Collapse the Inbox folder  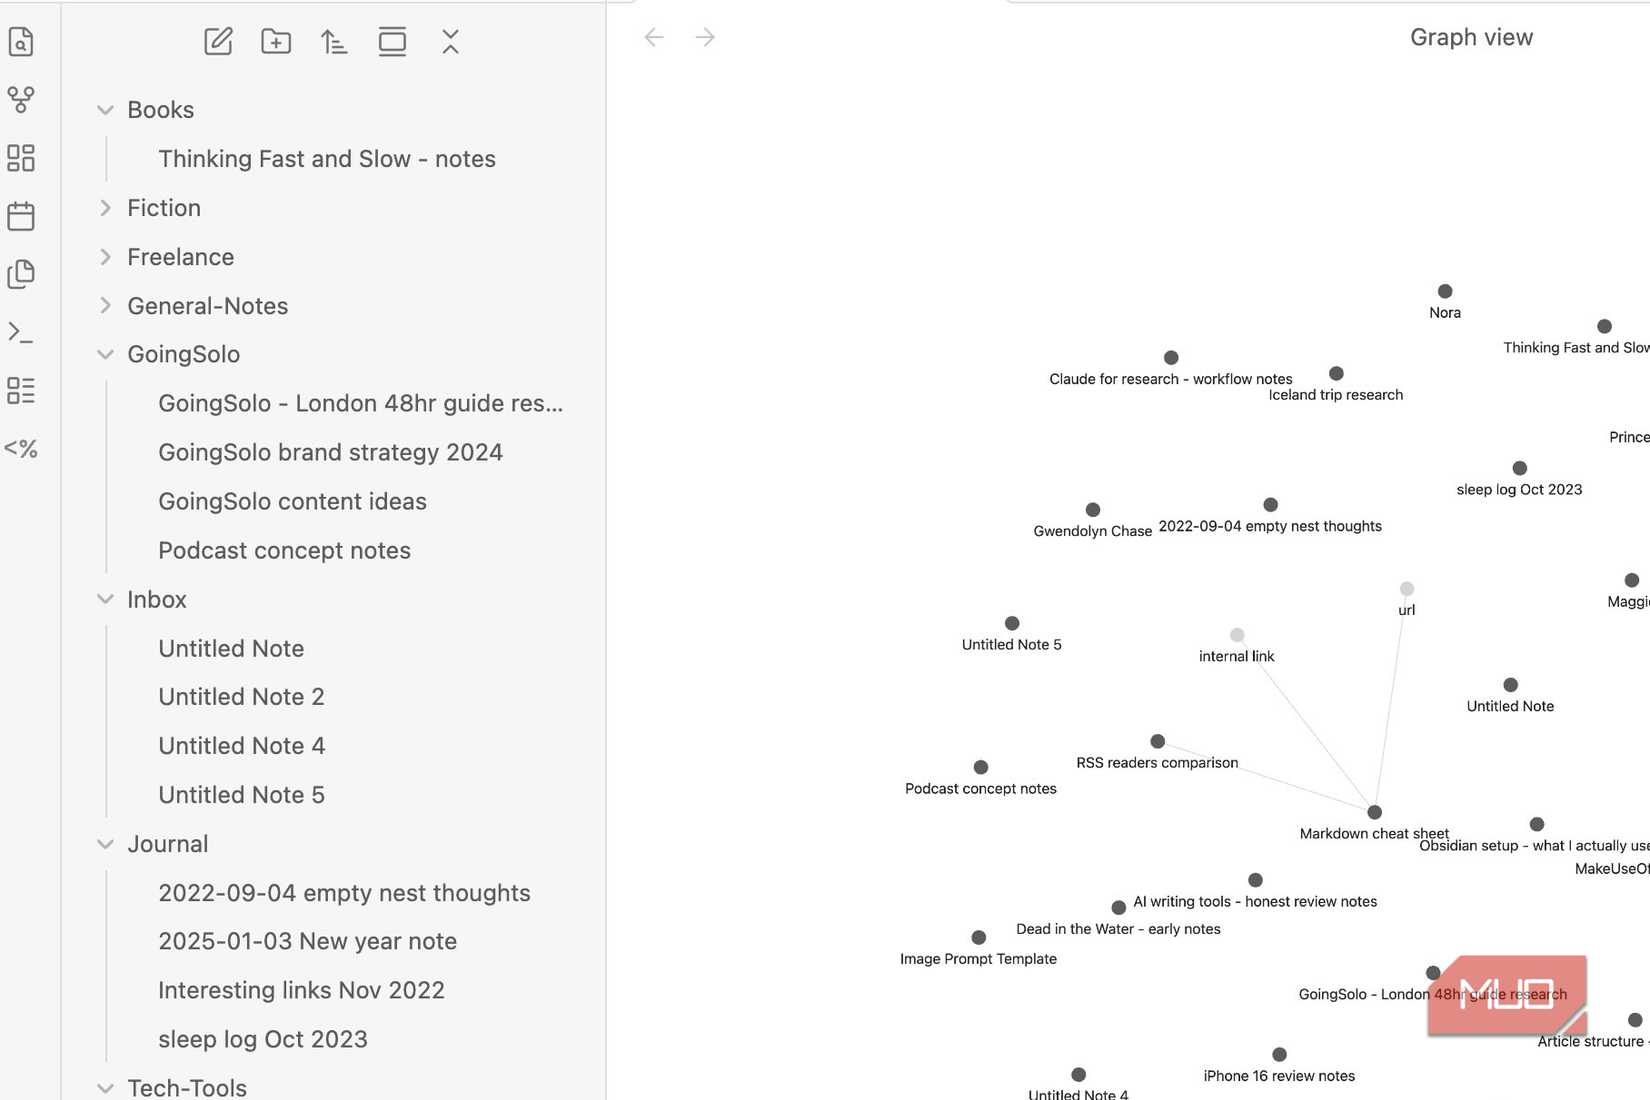(x=105, y=599)
